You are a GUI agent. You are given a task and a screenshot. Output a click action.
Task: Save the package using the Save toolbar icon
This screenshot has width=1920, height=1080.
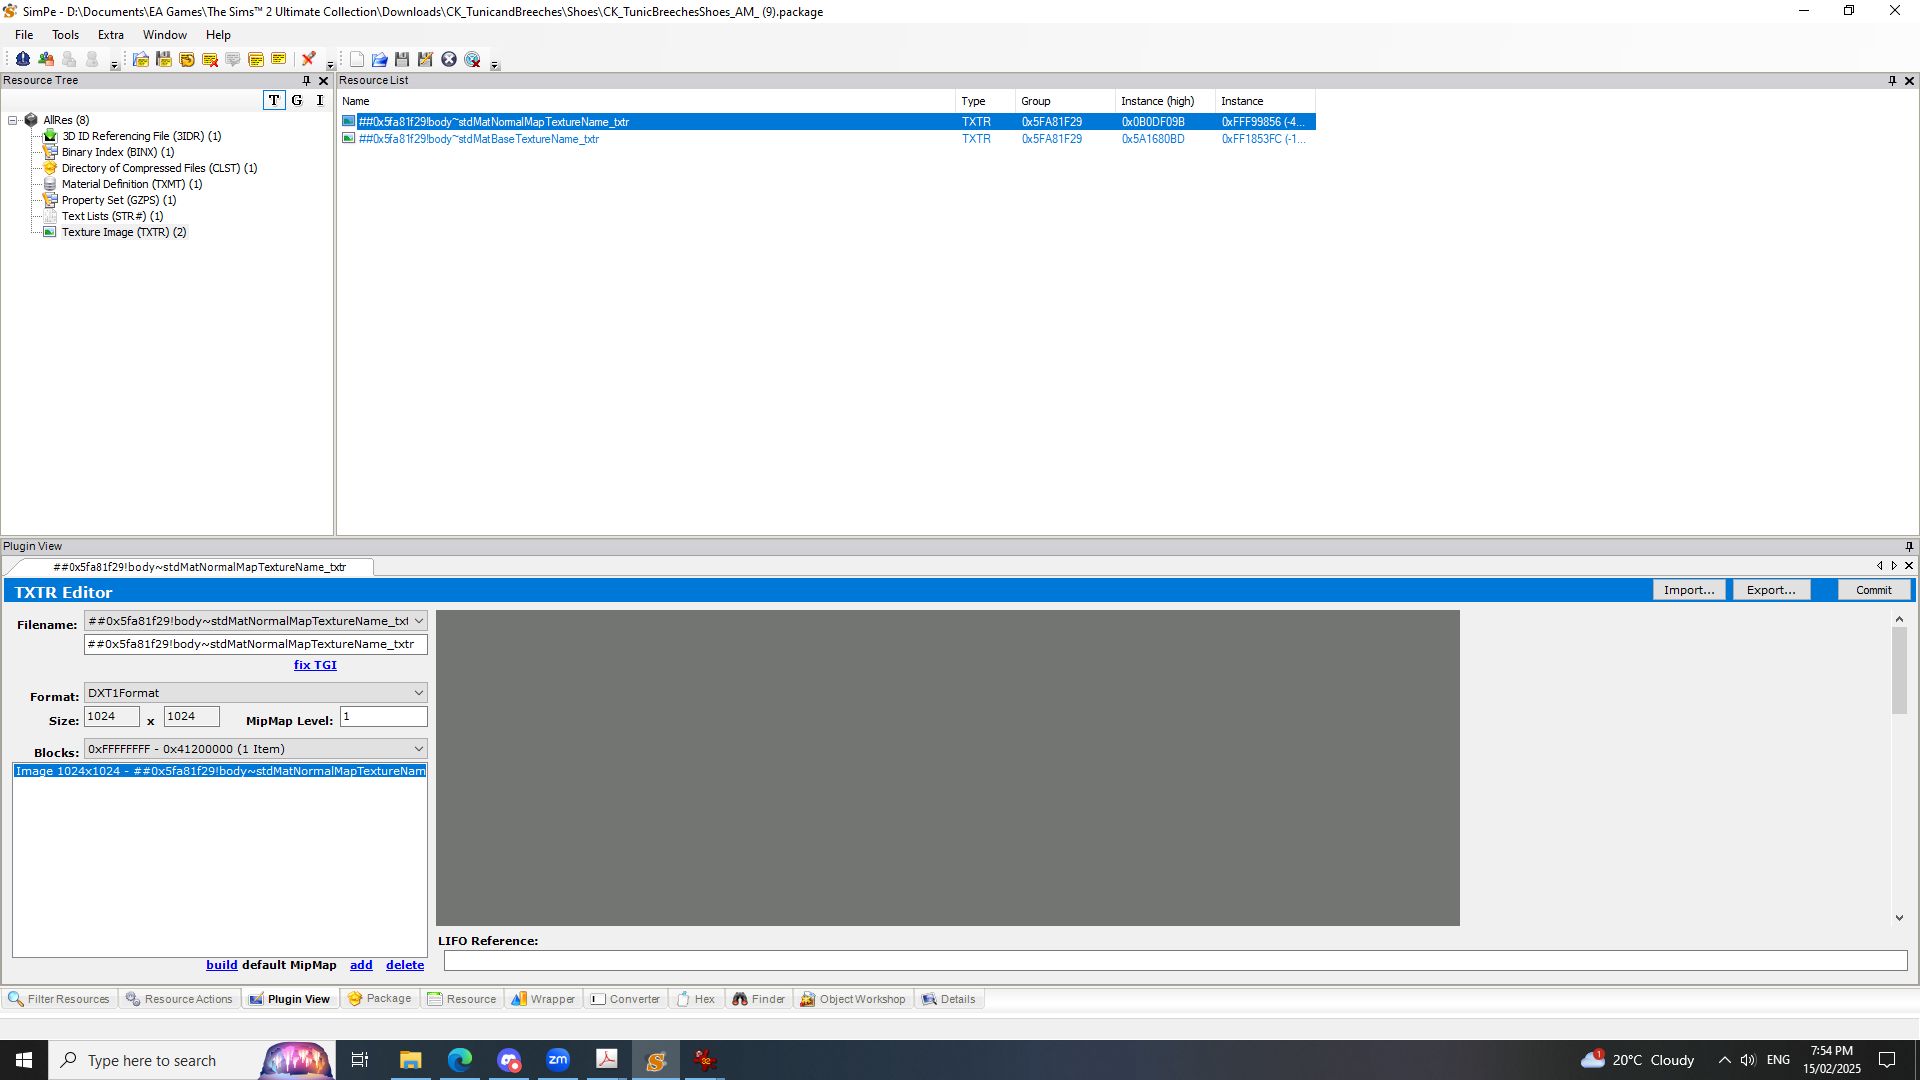click(x=402, y=59)
